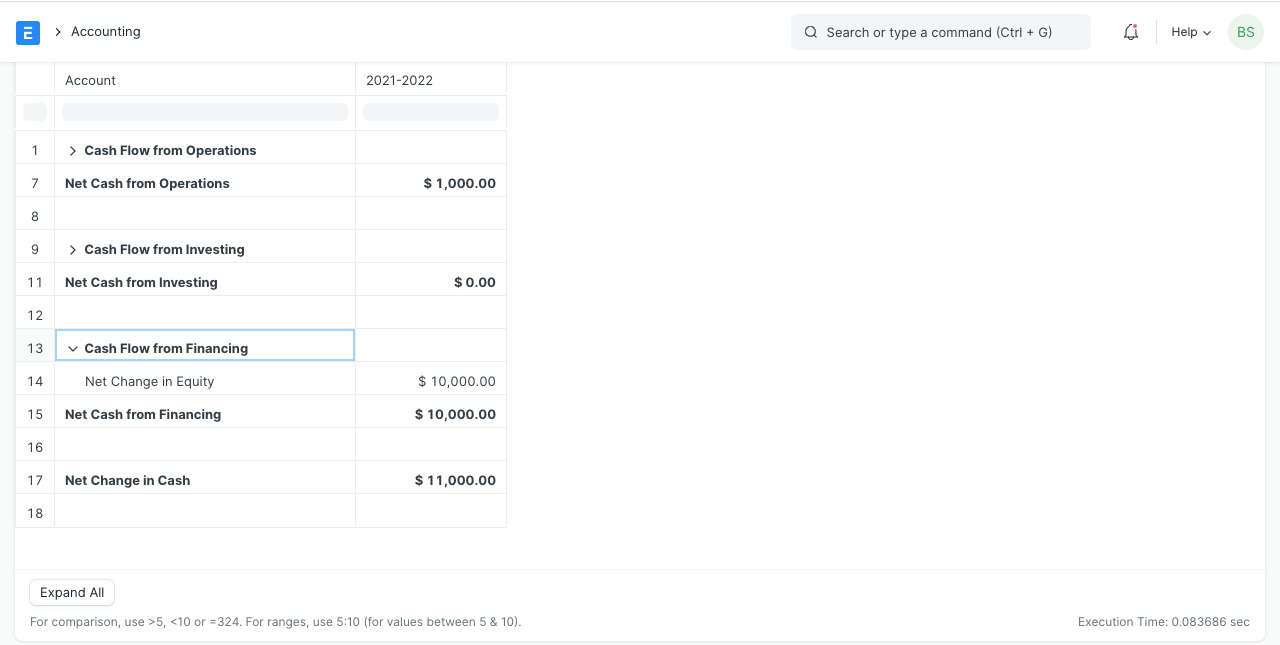Open notifications with the bell icon
The width and height of the screenshot is (1280, 645).
[x=1130, y=32]
